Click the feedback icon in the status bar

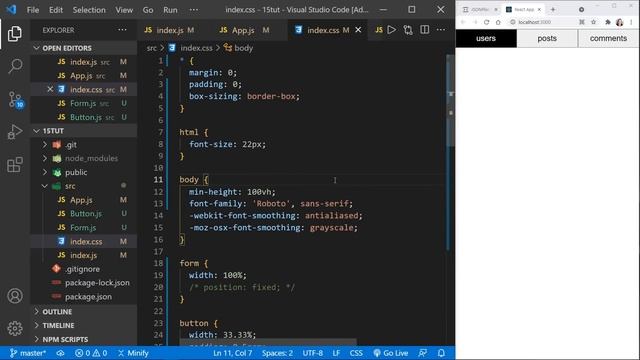[x=423, y=353]
